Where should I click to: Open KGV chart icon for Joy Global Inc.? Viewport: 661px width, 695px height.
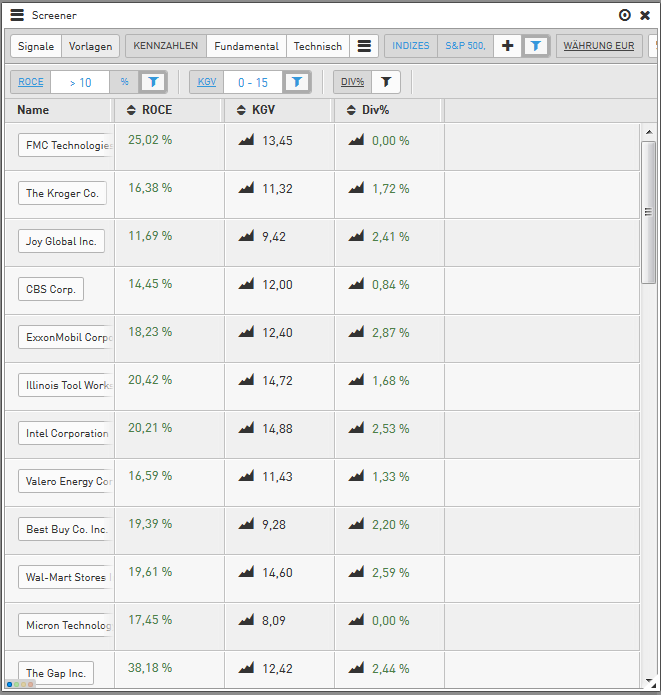[x=246, y=235]
